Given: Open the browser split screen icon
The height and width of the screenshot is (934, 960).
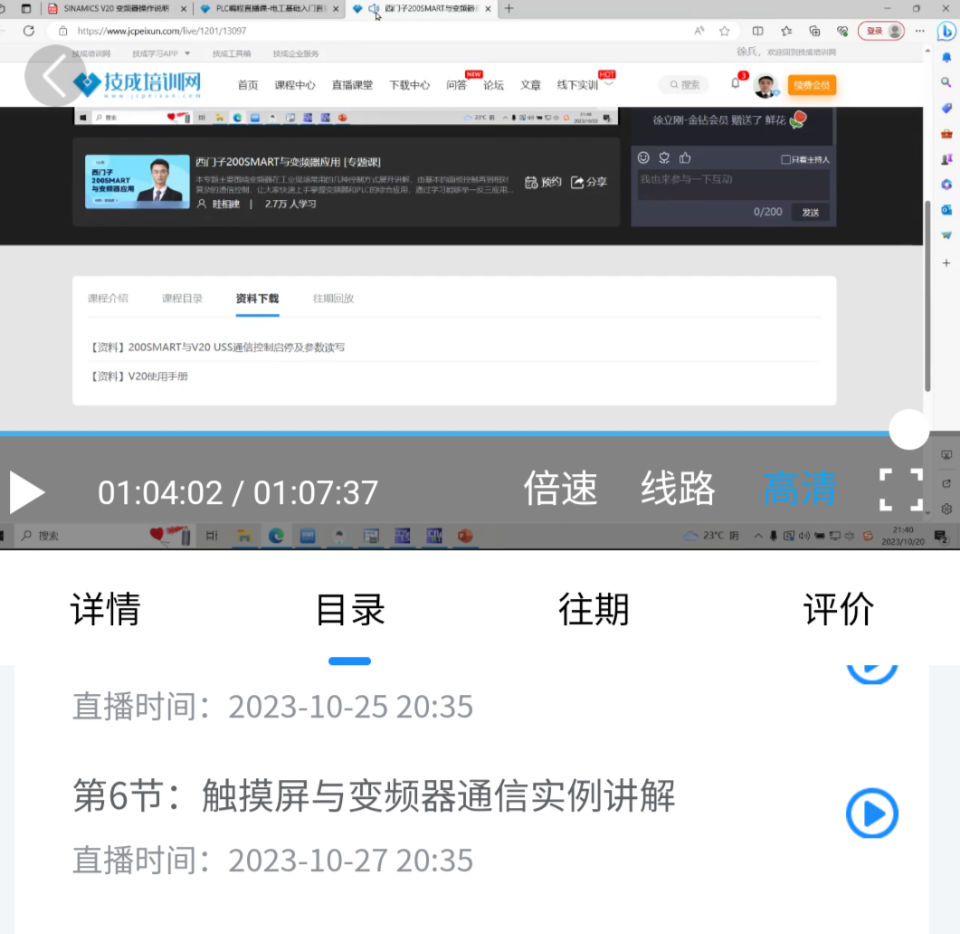Looking at the screenshot, I should click(x=757, y=31).
